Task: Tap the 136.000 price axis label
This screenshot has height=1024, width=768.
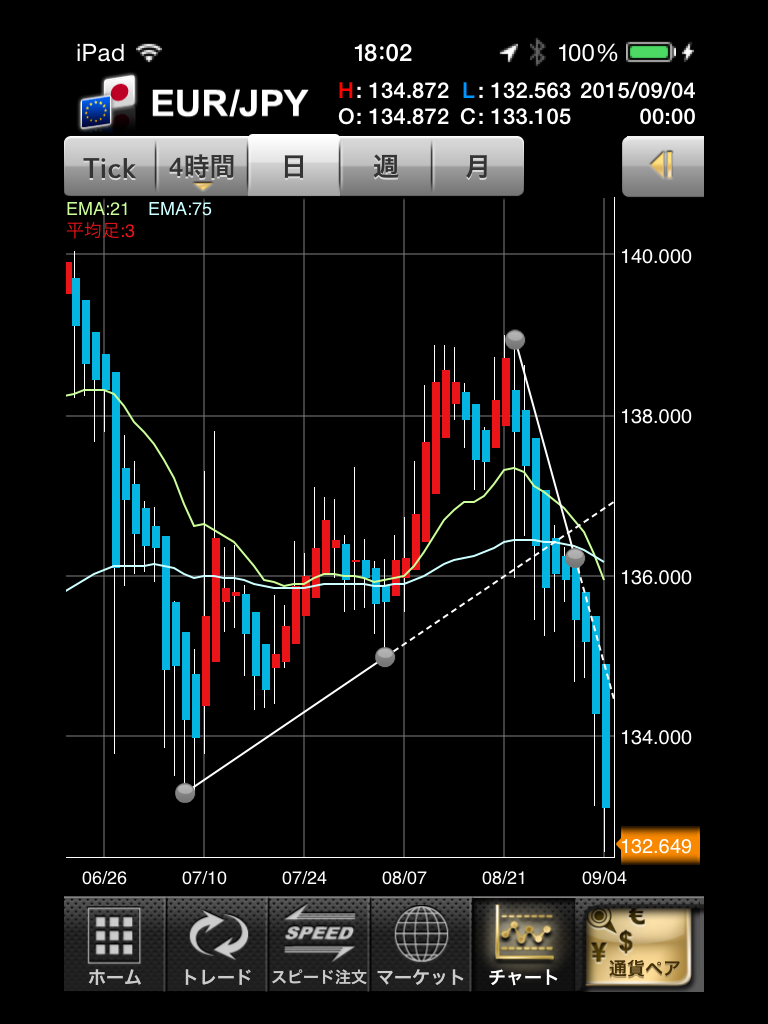Action: click(656, 577)
